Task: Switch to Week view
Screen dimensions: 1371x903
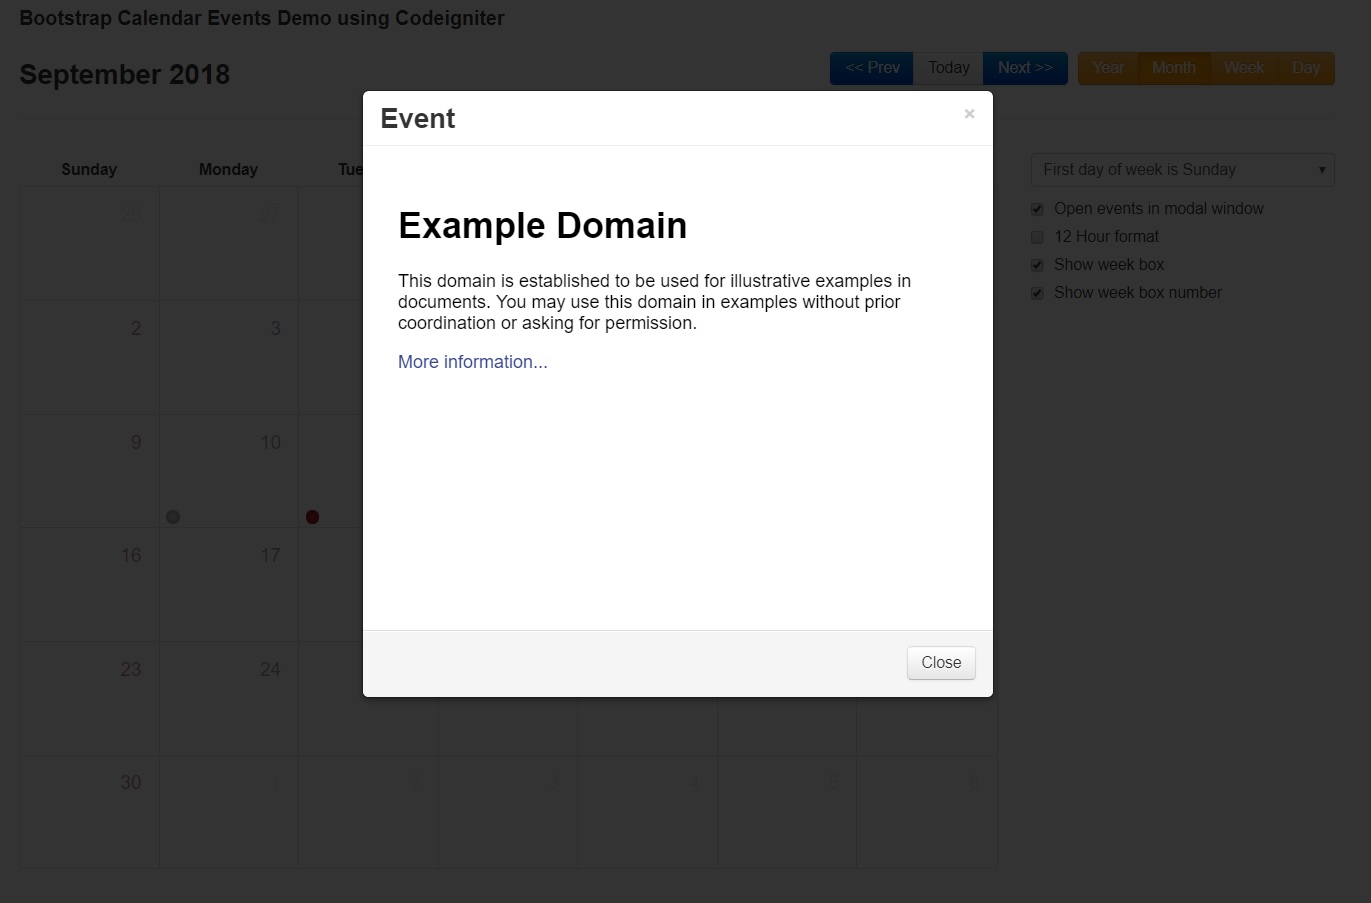Action: coord(1243,68)
